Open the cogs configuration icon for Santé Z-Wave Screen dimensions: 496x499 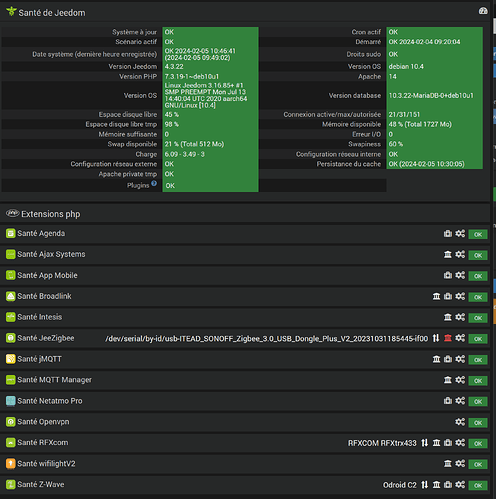click(460, 484)
